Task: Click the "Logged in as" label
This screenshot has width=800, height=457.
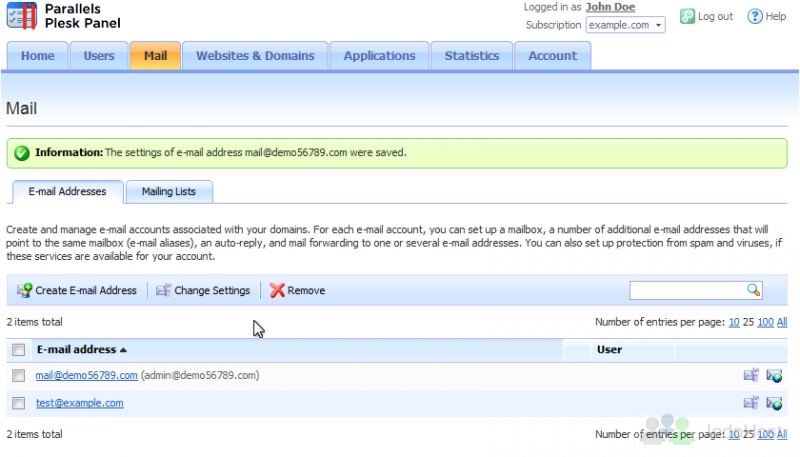Action: pos(553,7)
